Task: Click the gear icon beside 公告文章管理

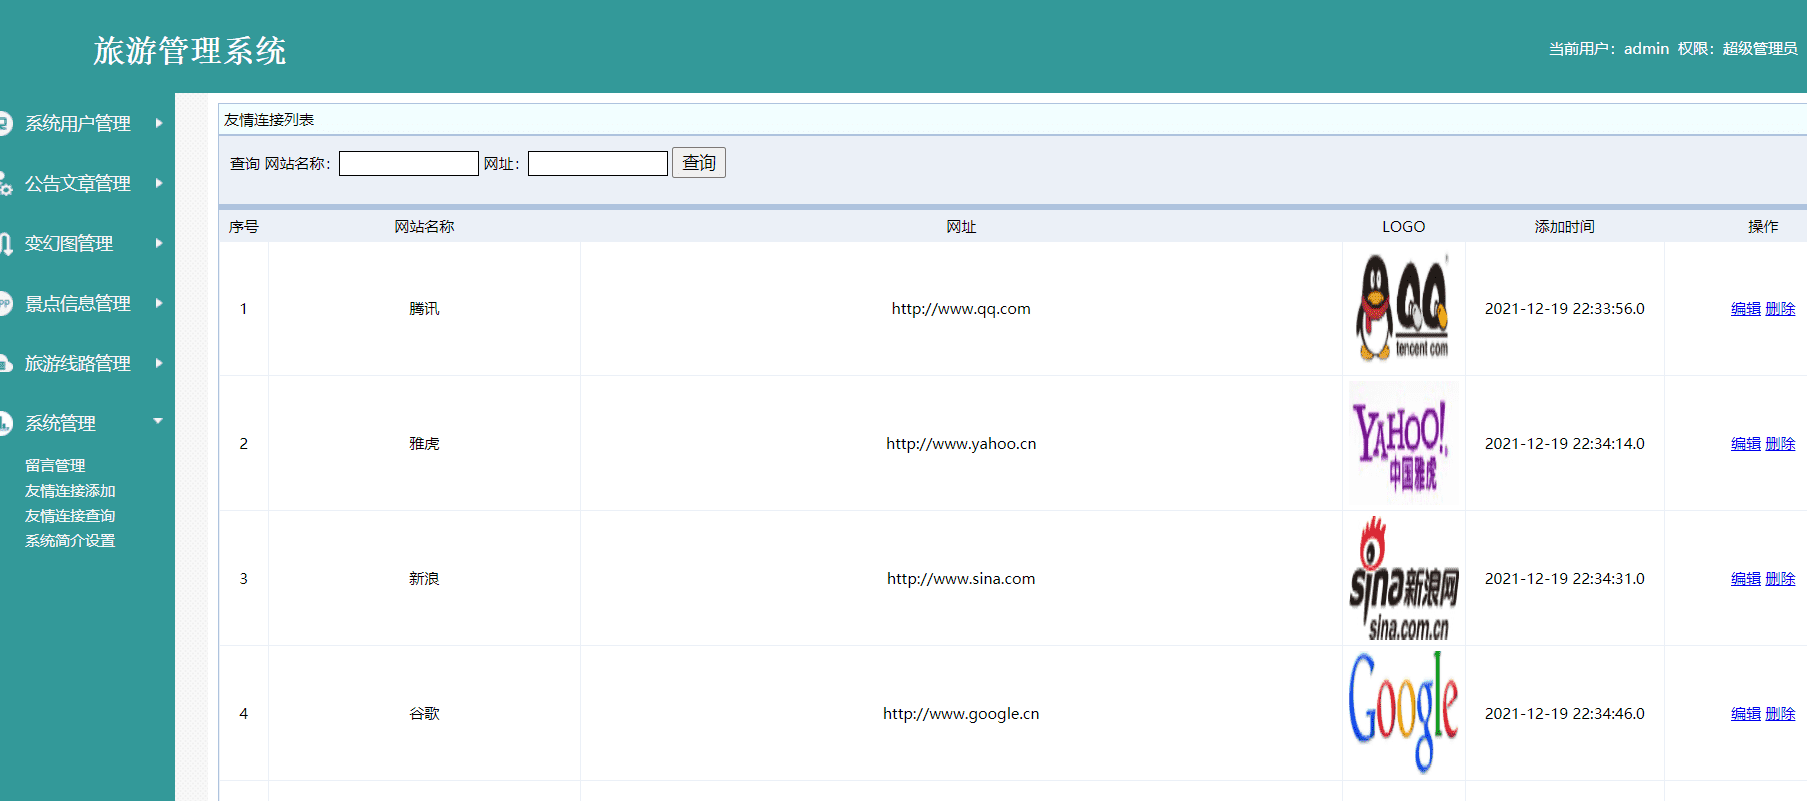Action: click(5, 184)
